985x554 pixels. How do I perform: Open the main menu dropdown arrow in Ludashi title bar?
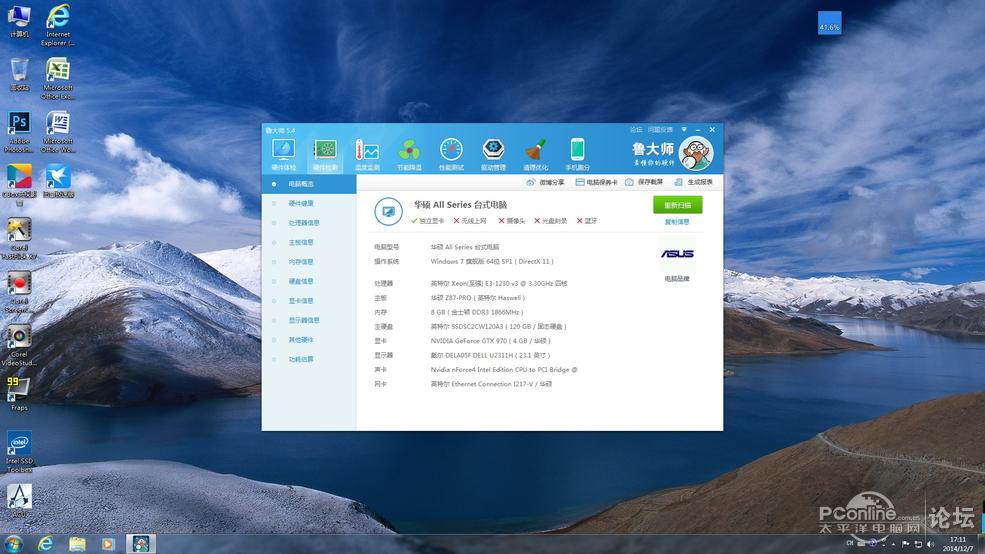coord(684,129)
